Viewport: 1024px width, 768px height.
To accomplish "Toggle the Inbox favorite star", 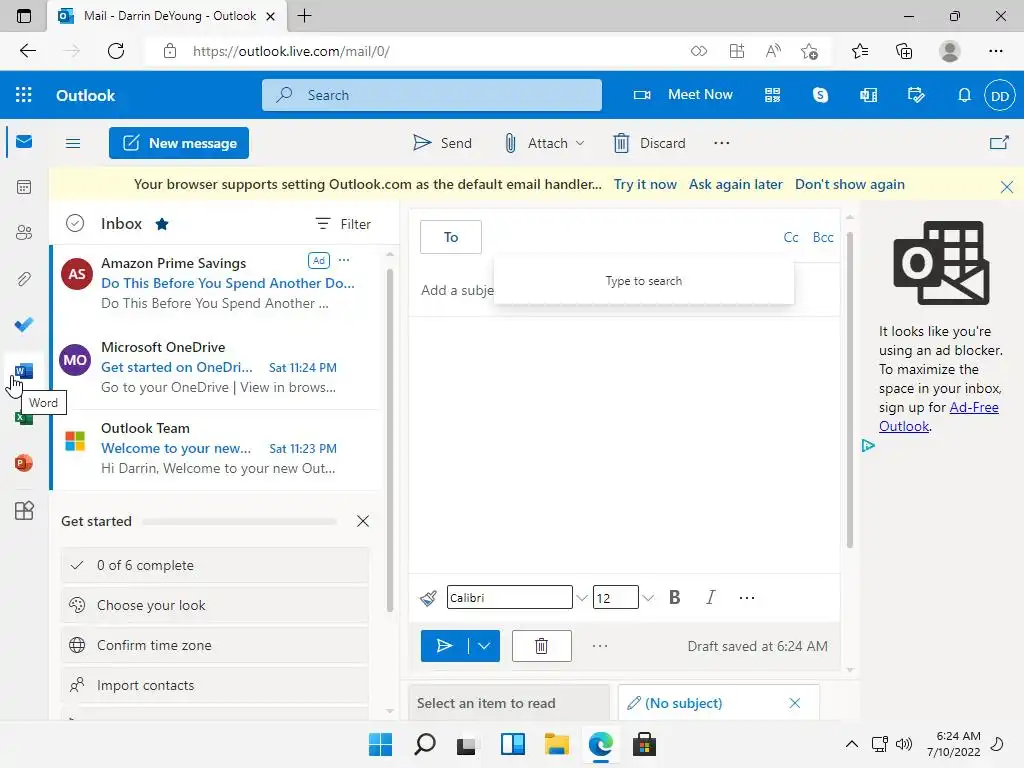I will [x=162, y=224].
